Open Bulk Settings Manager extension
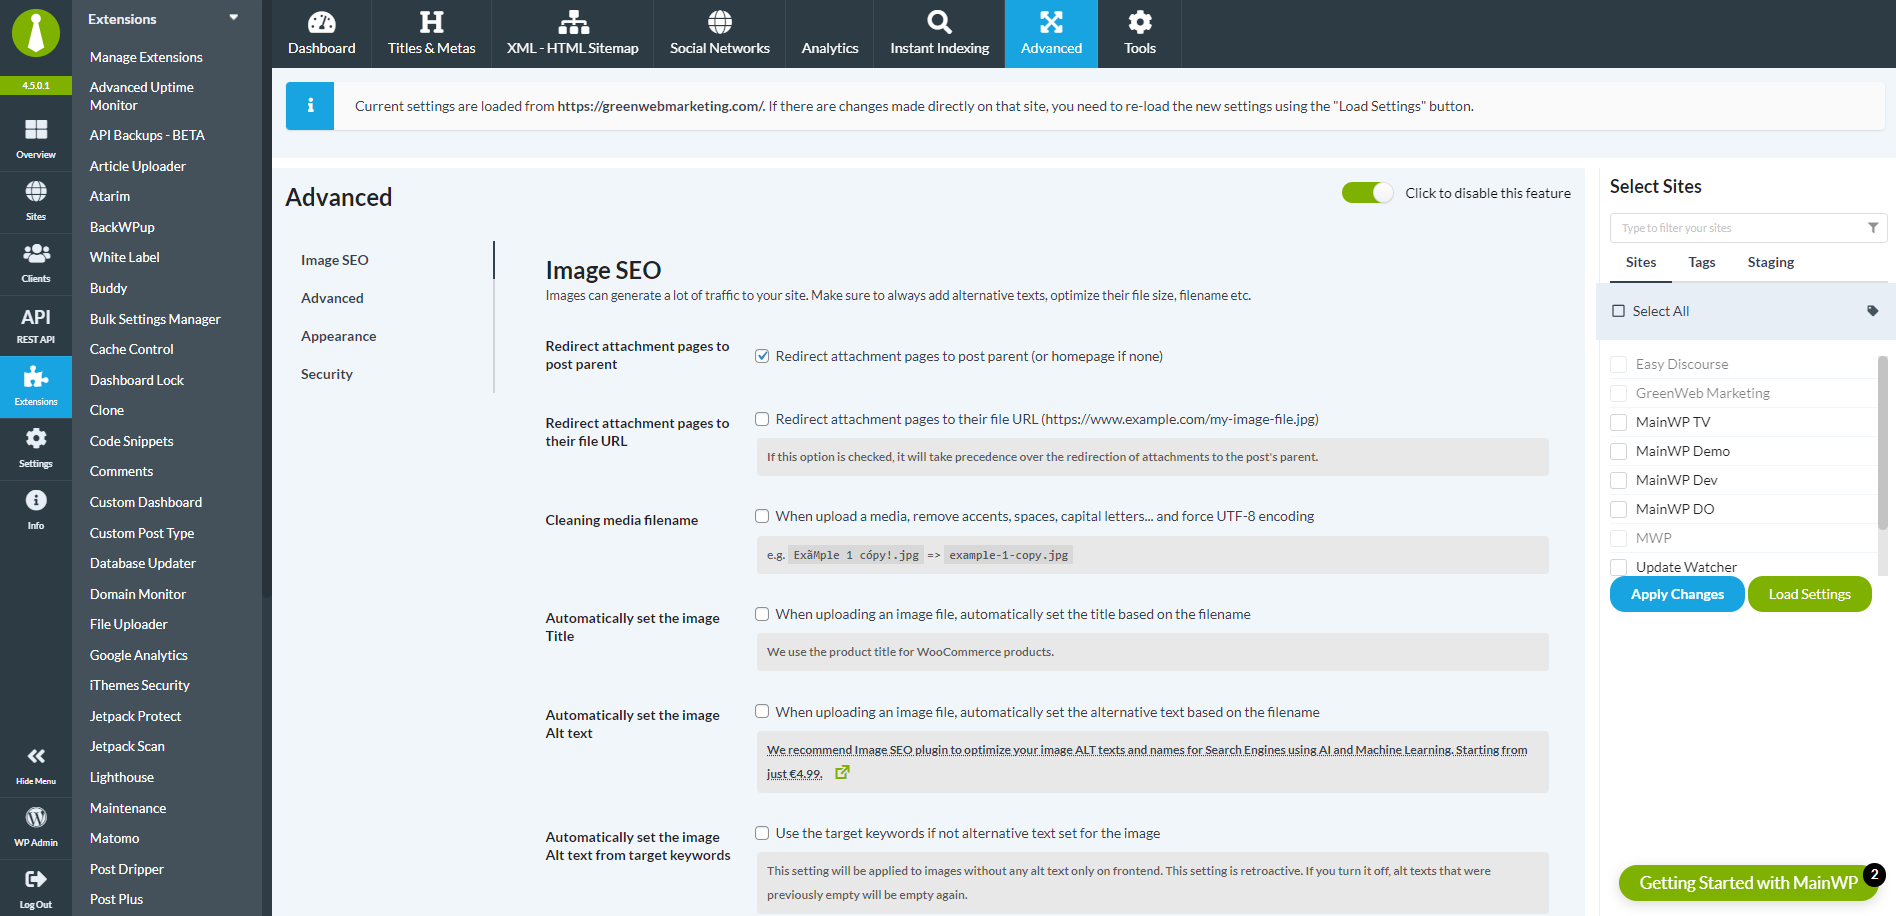The image size is (1896, 916). [155, 319]
